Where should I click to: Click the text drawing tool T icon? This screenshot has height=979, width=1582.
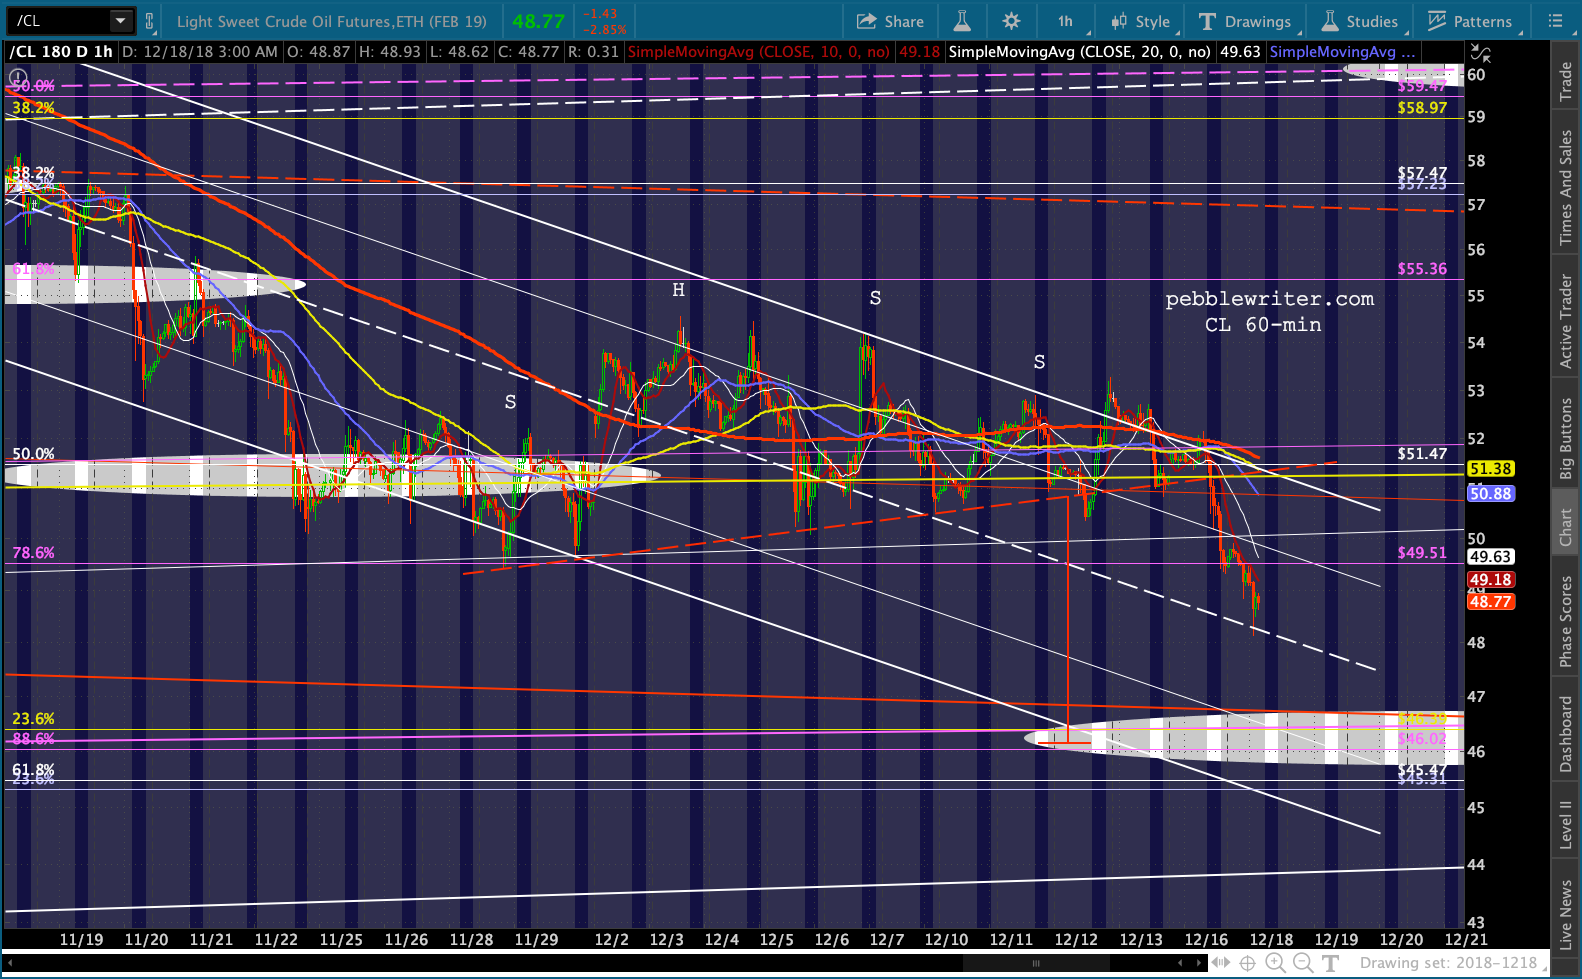click(1330, 963)
